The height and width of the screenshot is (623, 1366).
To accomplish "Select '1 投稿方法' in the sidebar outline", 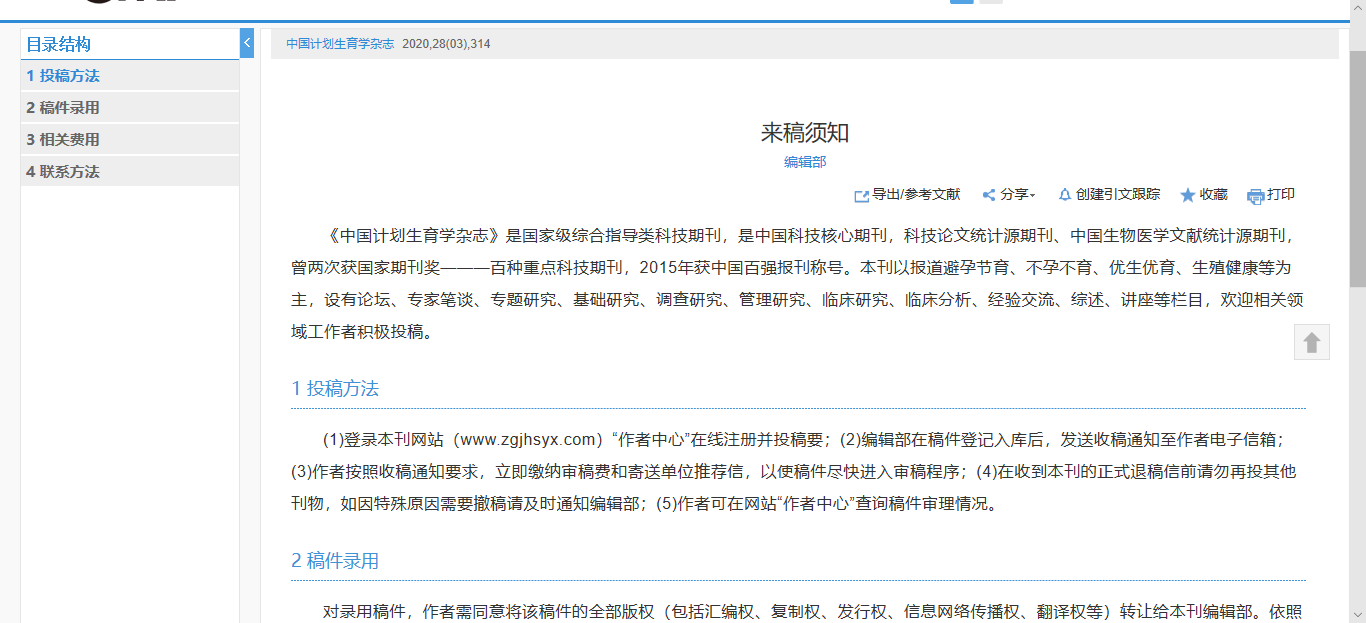I will point(63,76).
